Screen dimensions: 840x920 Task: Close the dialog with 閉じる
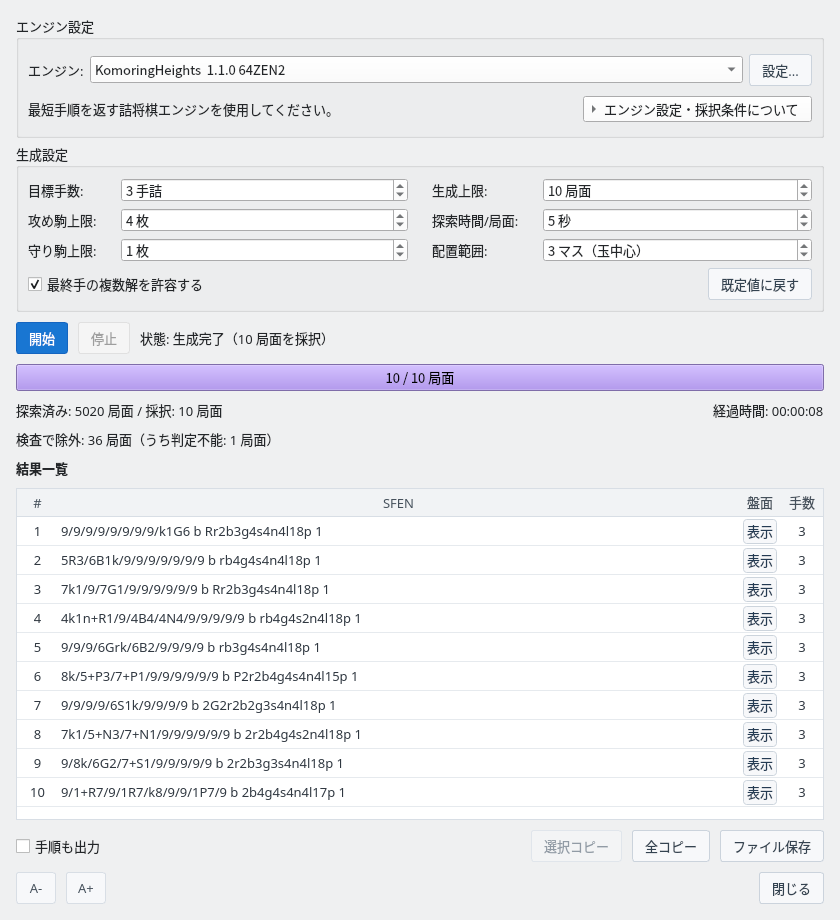point(791,888)
